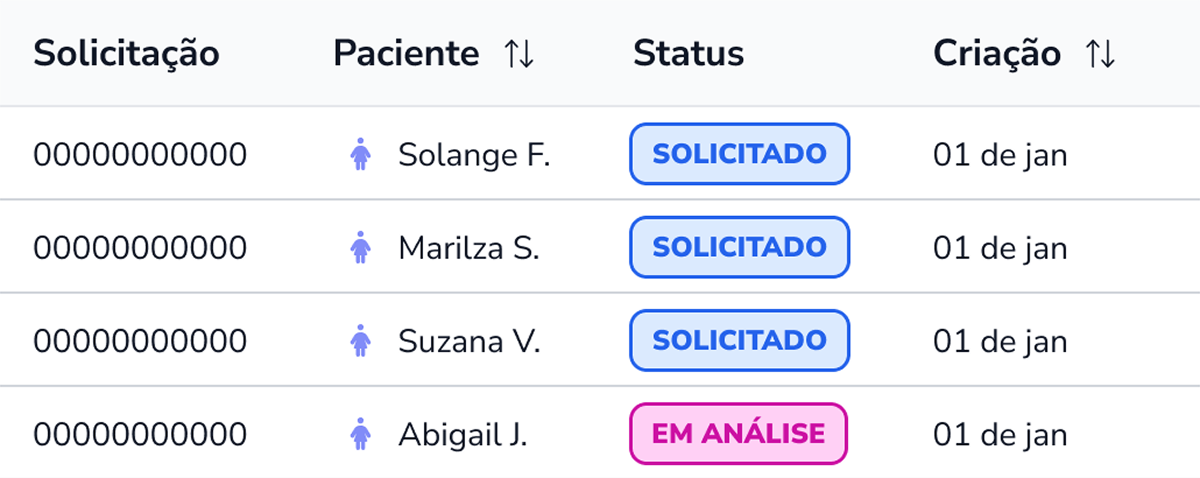Select the request number in Abigail's row
The image size is (1200, 478).
coord(140,435)
